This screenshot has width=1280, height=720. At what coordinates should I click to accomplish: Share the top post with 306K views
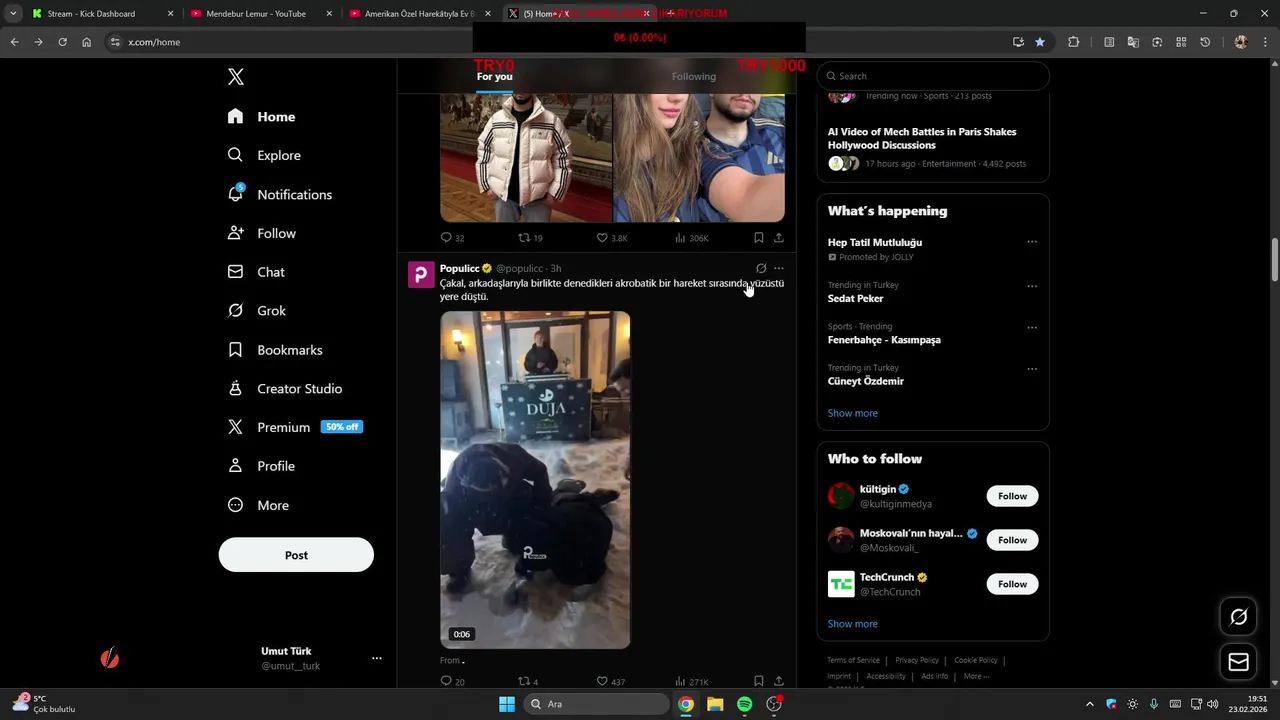click(779, 238)
